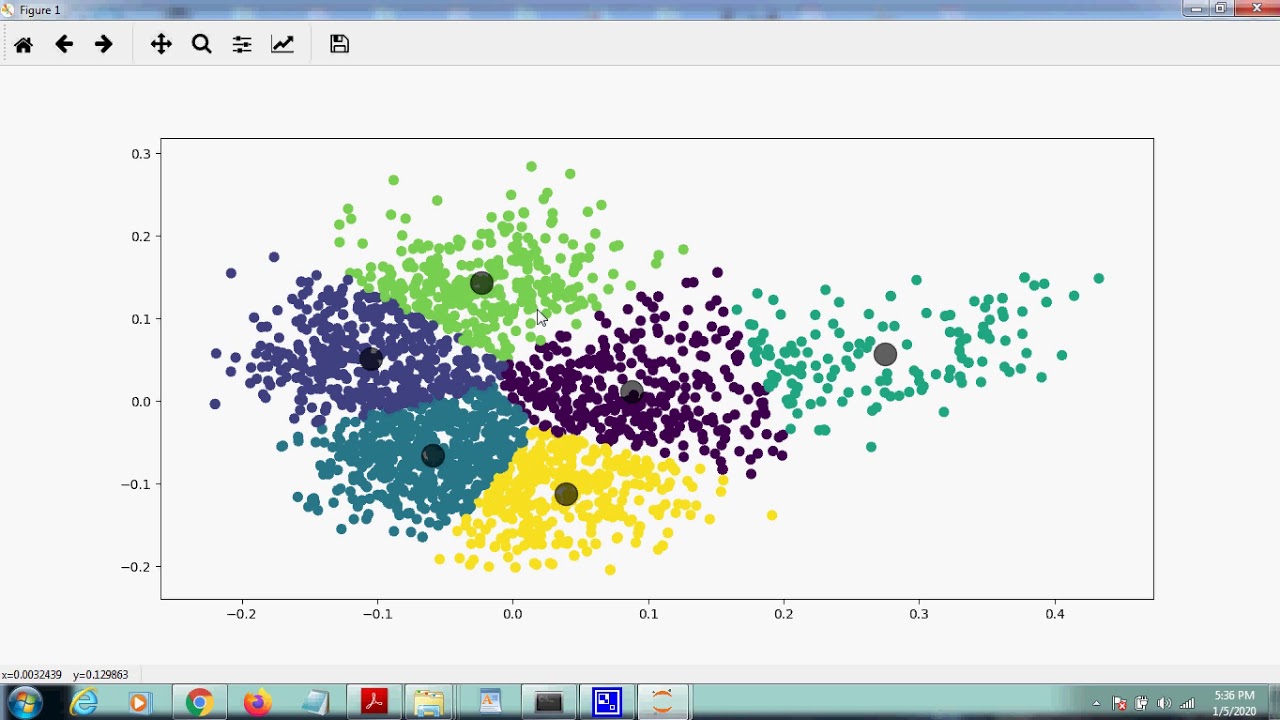Click the y-axis tick label 0.1
The image size is (1280, 720).
(141, 319)
